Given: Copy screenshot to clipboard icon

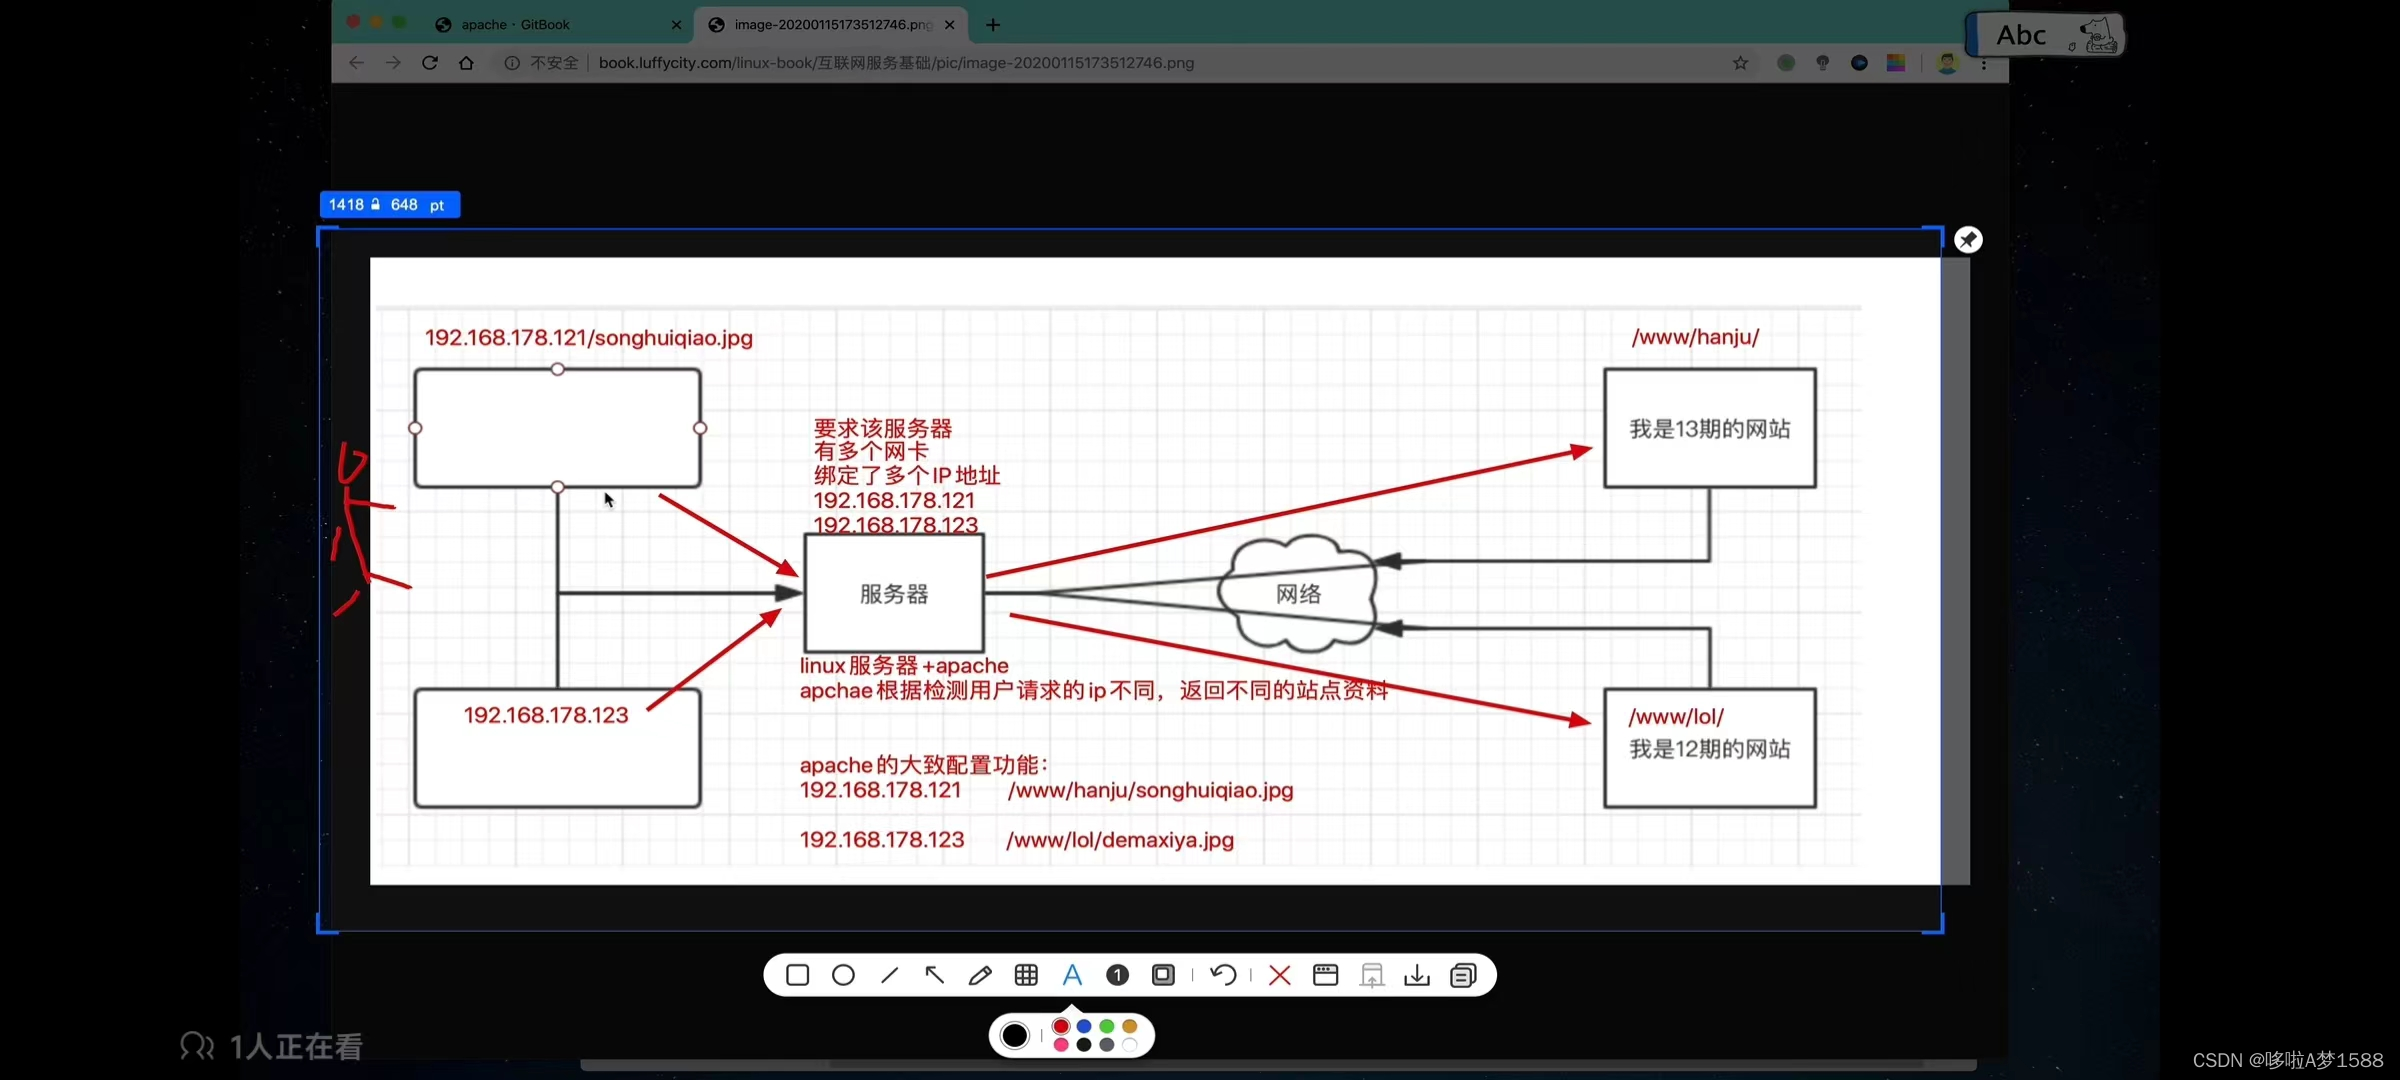Looking at the screenshot, I should click(1463, 975).
